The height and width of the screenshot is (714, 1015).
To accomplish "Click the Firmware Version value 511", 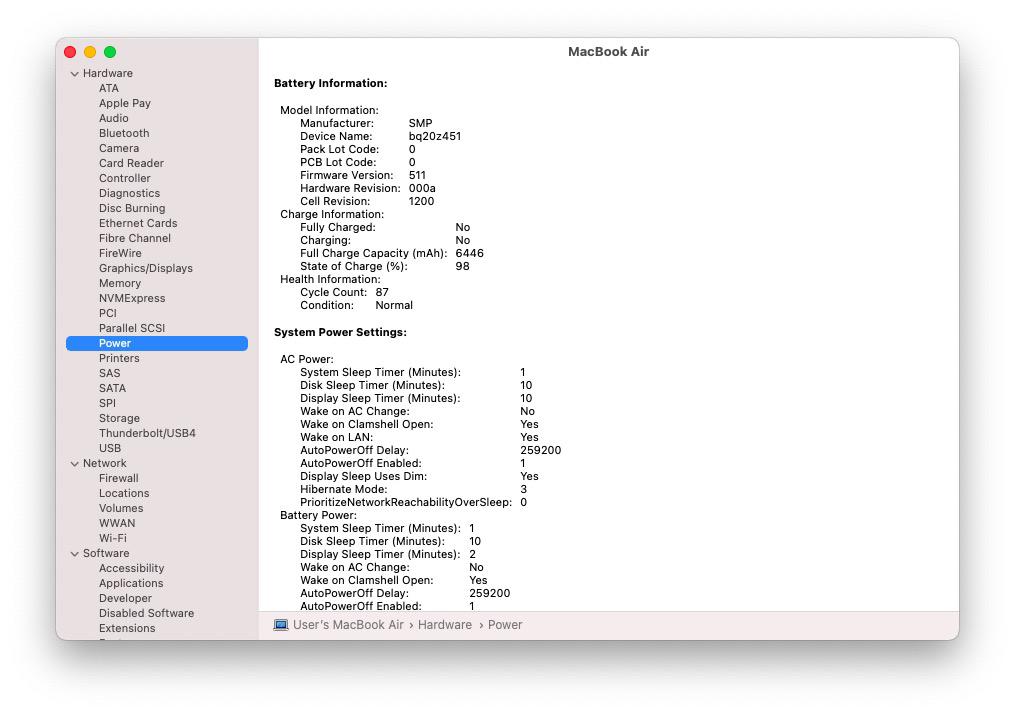I will 417,175.
